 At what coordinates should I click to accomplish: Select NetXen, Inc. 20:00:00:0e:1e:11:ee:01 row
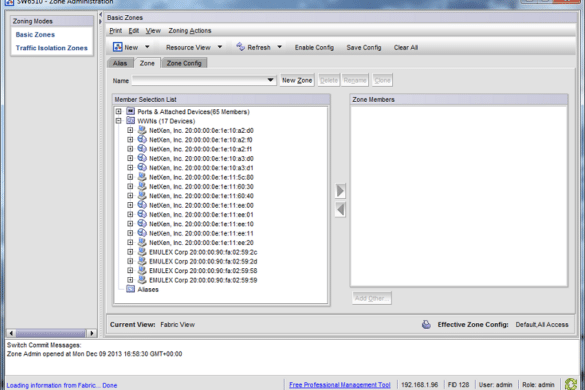coord(201,214)
